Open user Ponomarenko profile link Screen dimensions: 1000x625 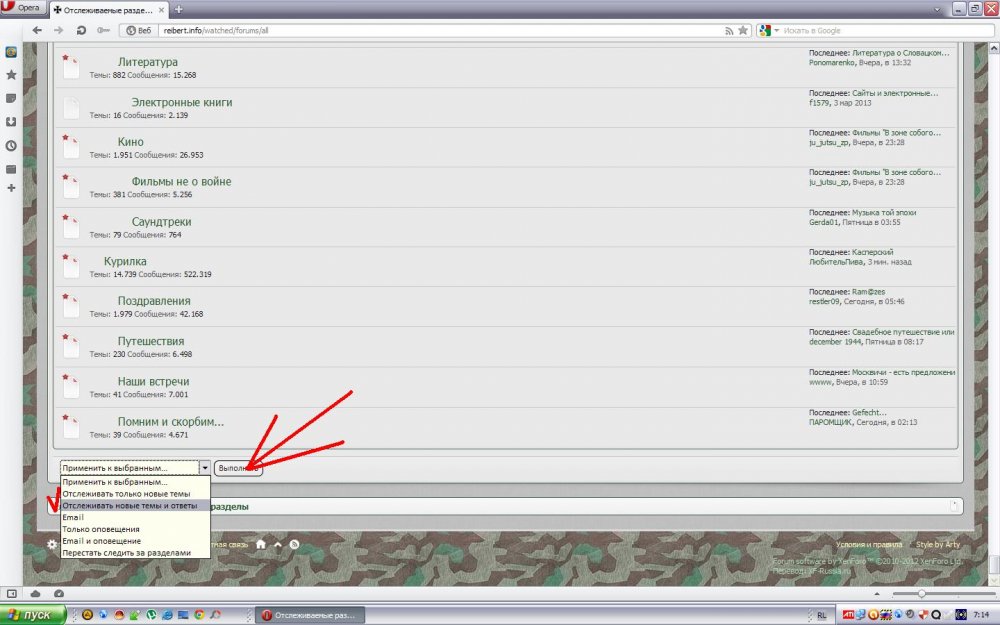(x=832, y=63)
